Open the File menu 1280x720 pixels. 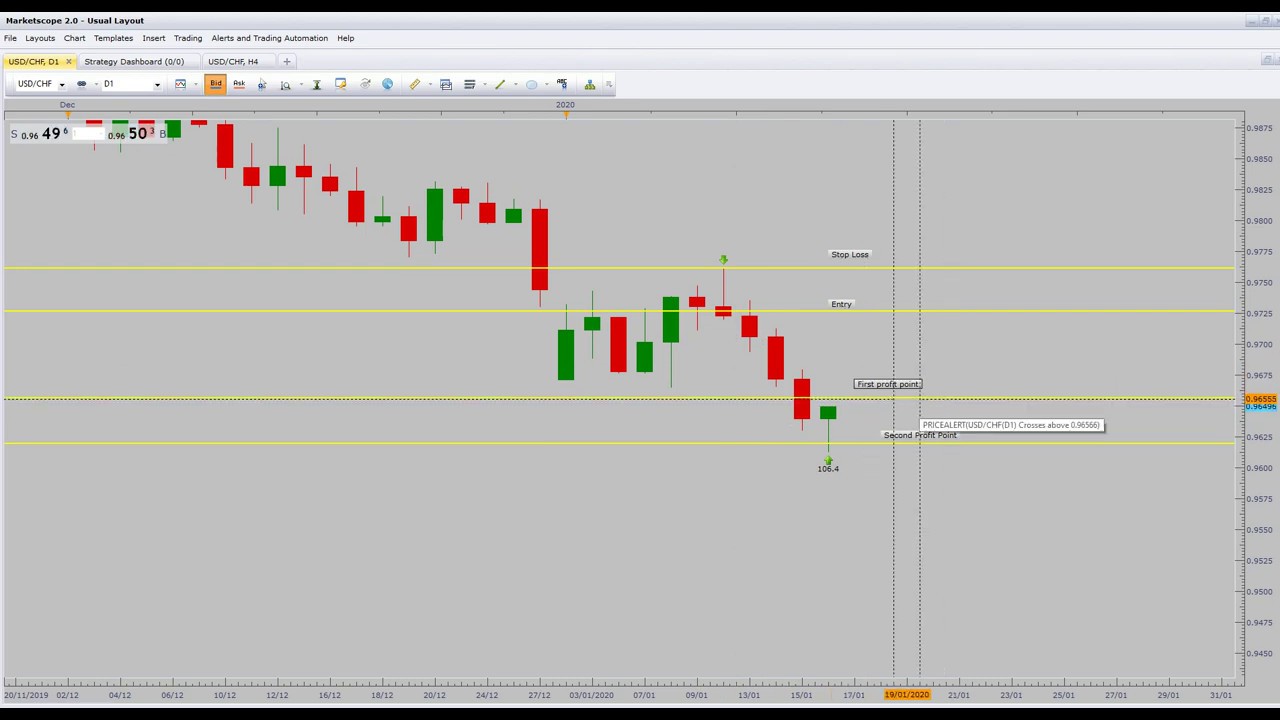[x=10, y=38]
